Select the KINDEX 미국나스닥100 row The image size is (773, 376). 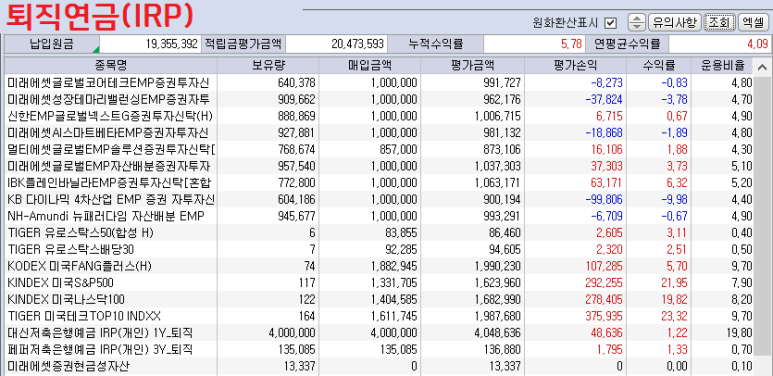(379, 299)
